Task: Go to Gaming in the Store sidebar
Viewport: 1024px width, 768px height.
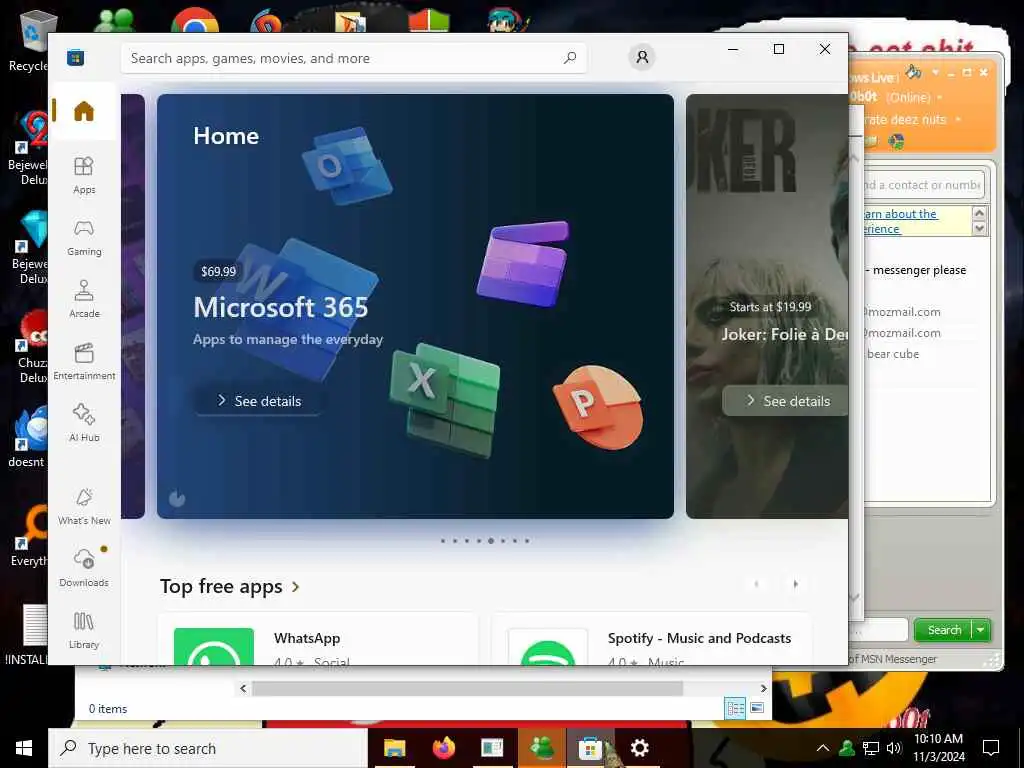Action: [84, 238]
